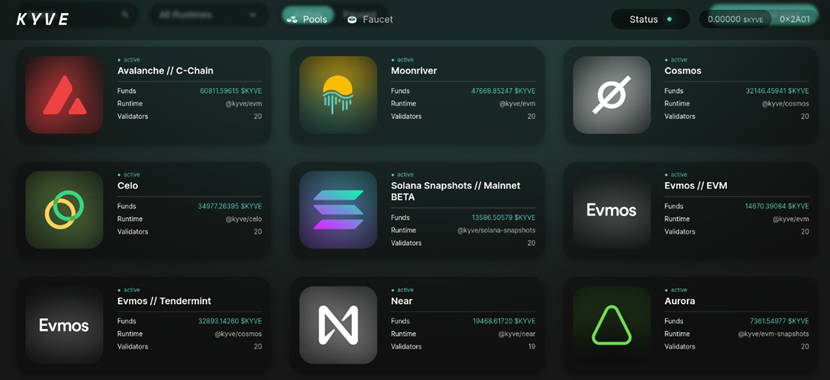Open the Cosmos pool title
830x380 pixels.
[x=683, y=70]
